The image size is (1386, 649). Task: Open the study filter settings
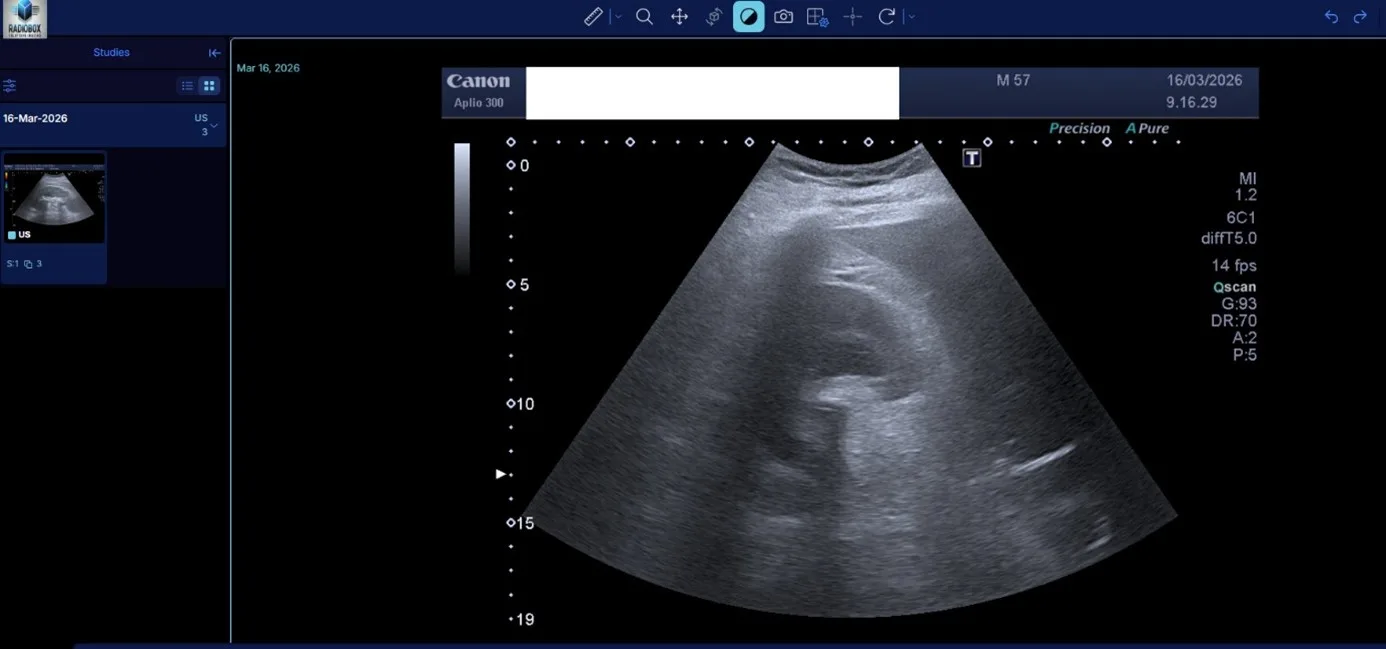click(x=10, y=86)
